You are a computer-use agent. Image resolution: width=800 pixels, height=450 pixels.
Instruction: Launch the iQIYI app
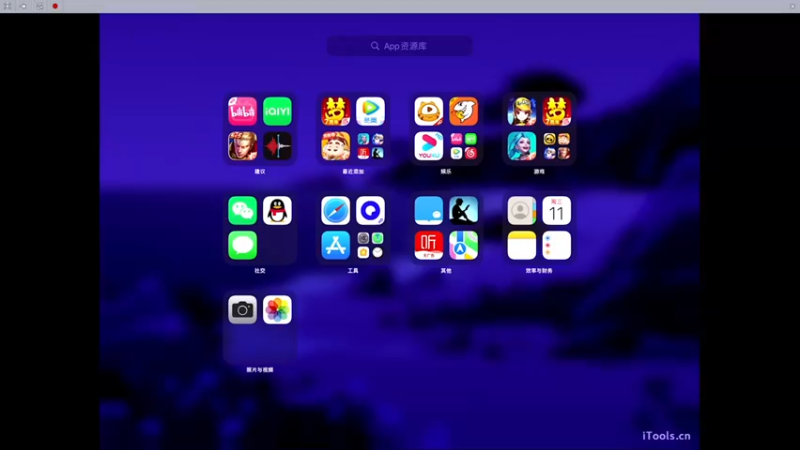277,111
